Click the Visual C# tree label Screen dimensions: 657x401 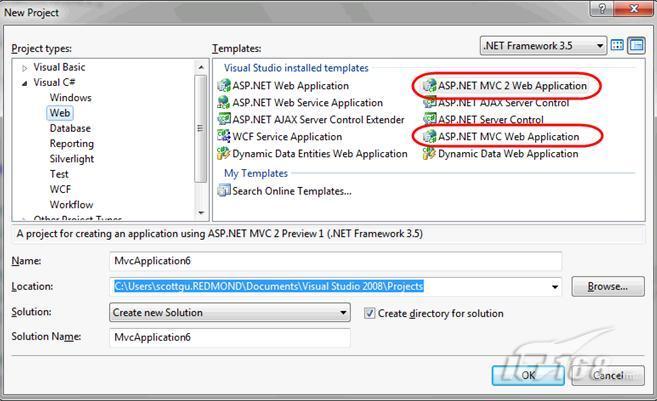[x=54, y=82]
